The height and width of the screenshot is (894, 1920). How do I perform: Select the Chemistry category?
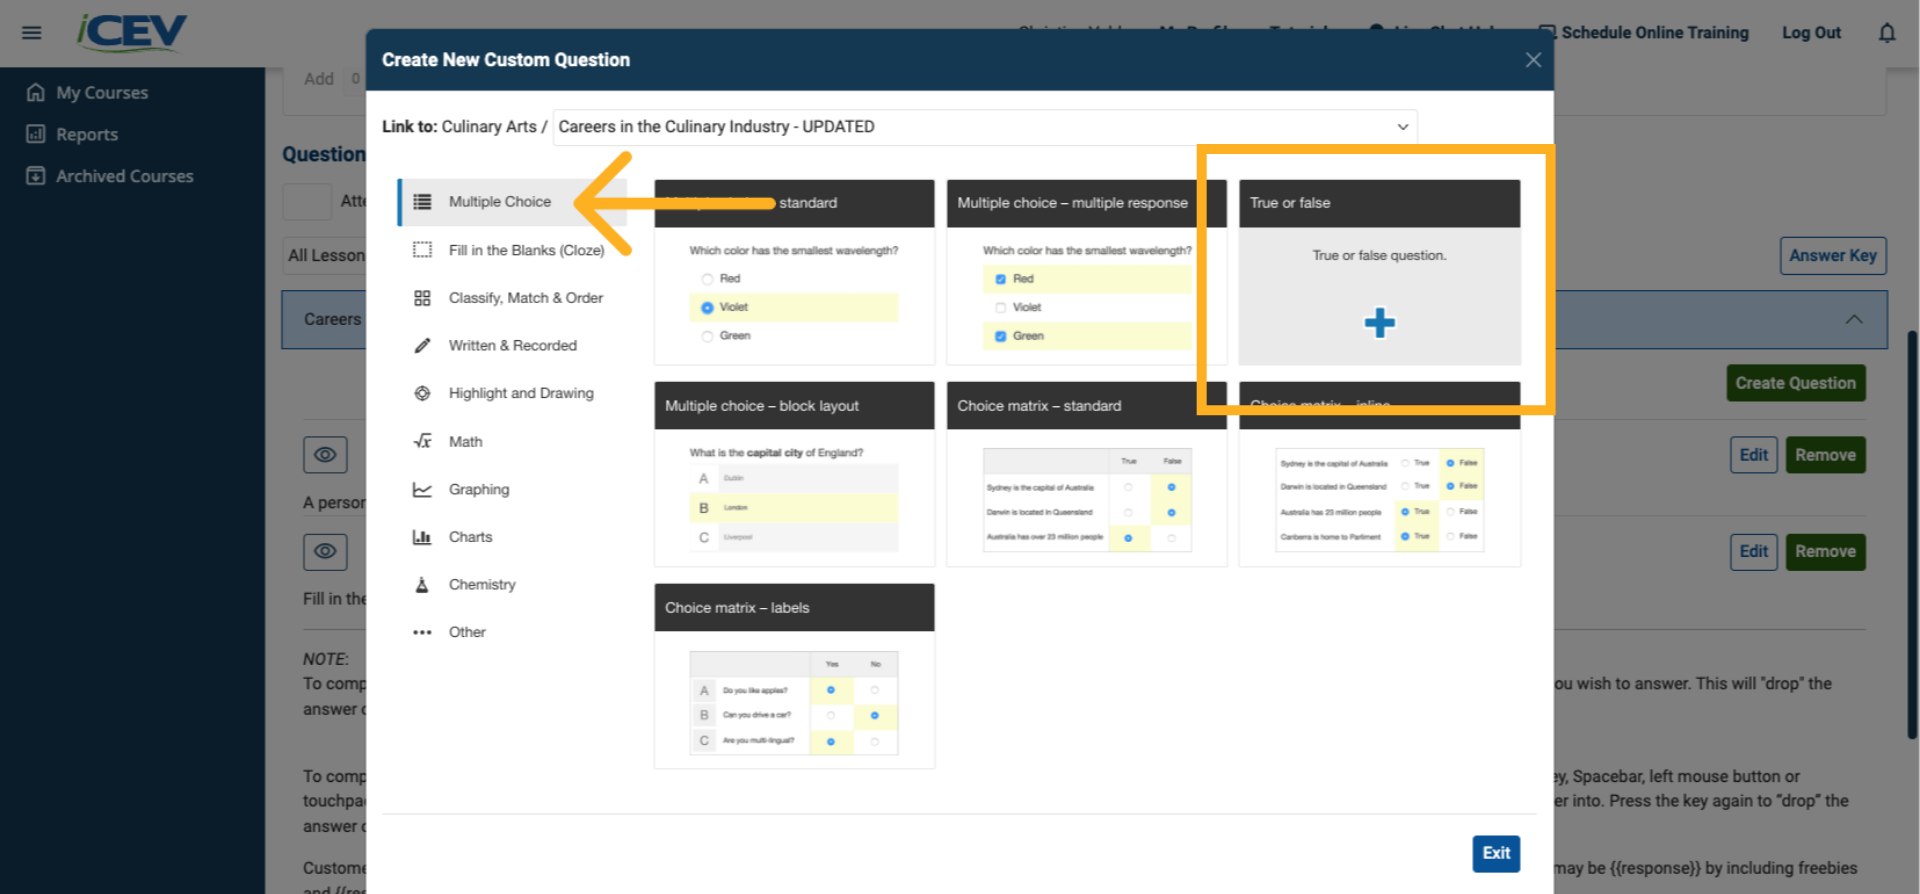pyautogui.click(x=513, y=585)
